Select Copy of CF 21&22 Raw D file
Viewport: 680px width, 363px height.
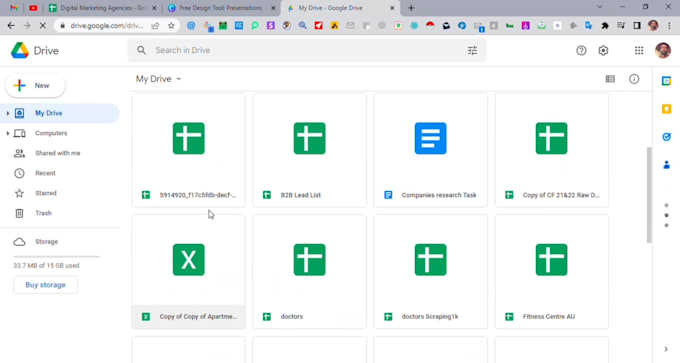[x=552, y=150]
